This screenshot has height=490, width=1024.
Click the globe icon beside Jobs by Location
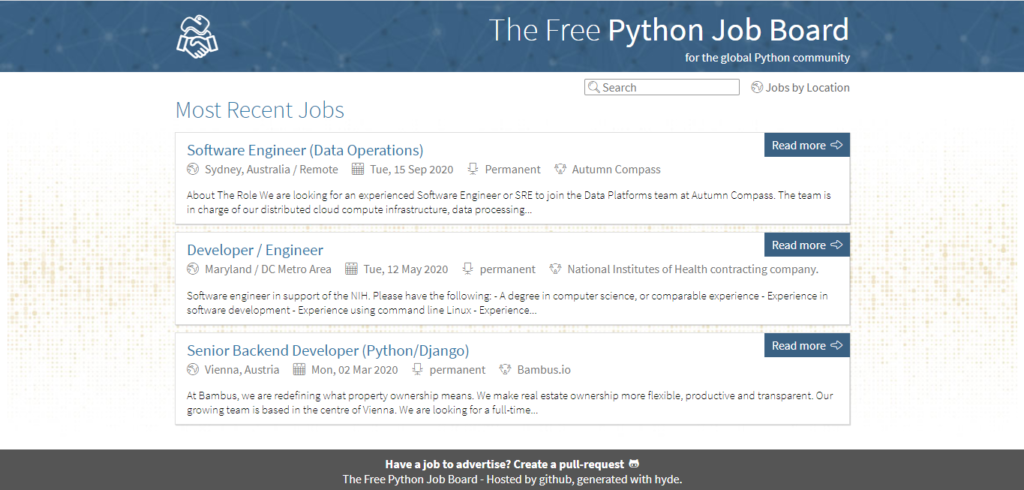(x=757, y=88)
